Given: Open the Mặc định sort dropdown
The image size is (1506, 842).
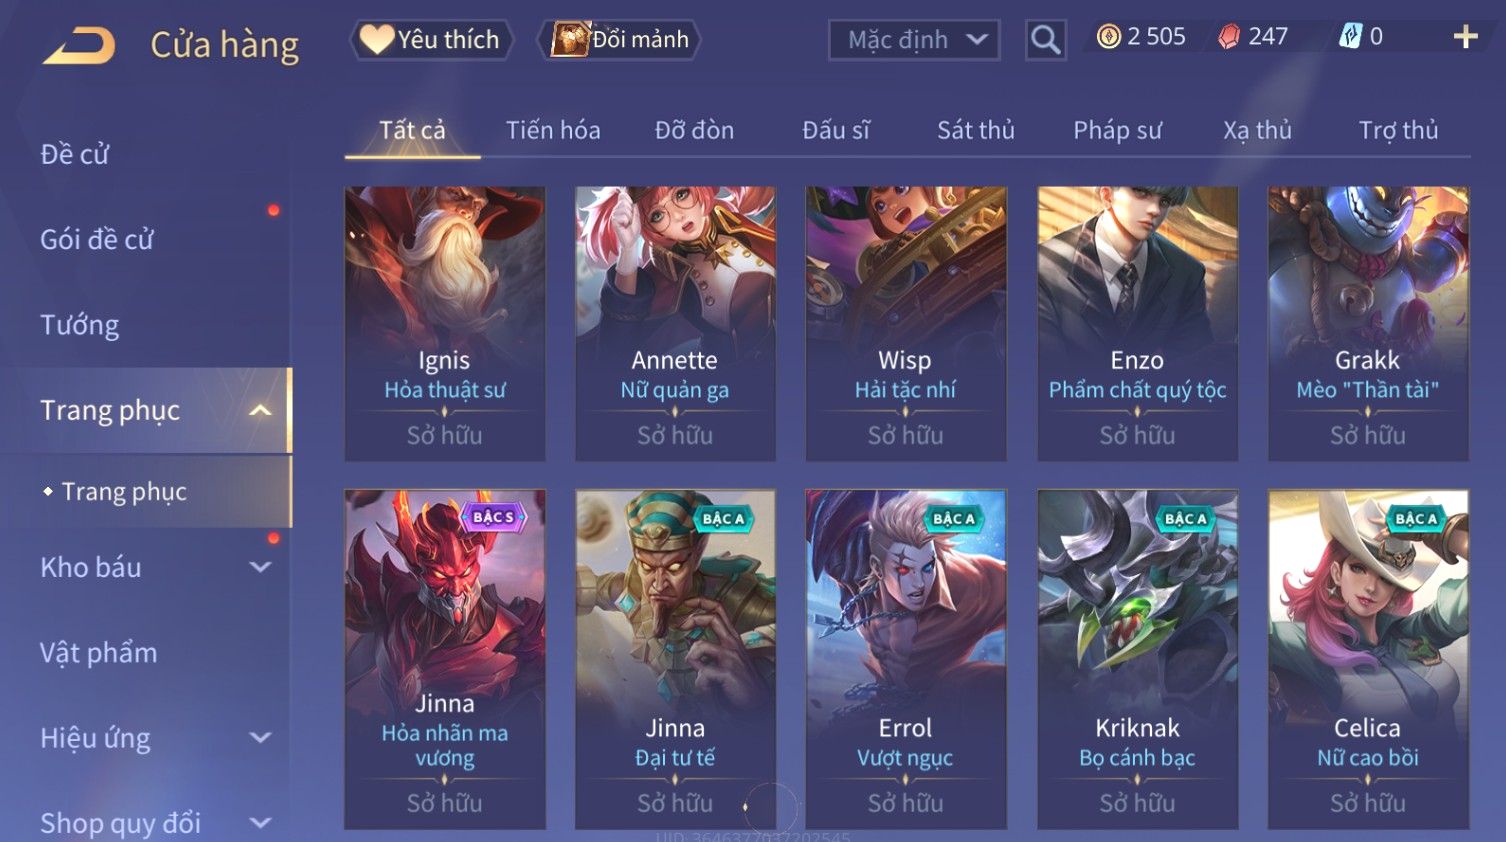Looking at the screenshot, I should 914,40.
